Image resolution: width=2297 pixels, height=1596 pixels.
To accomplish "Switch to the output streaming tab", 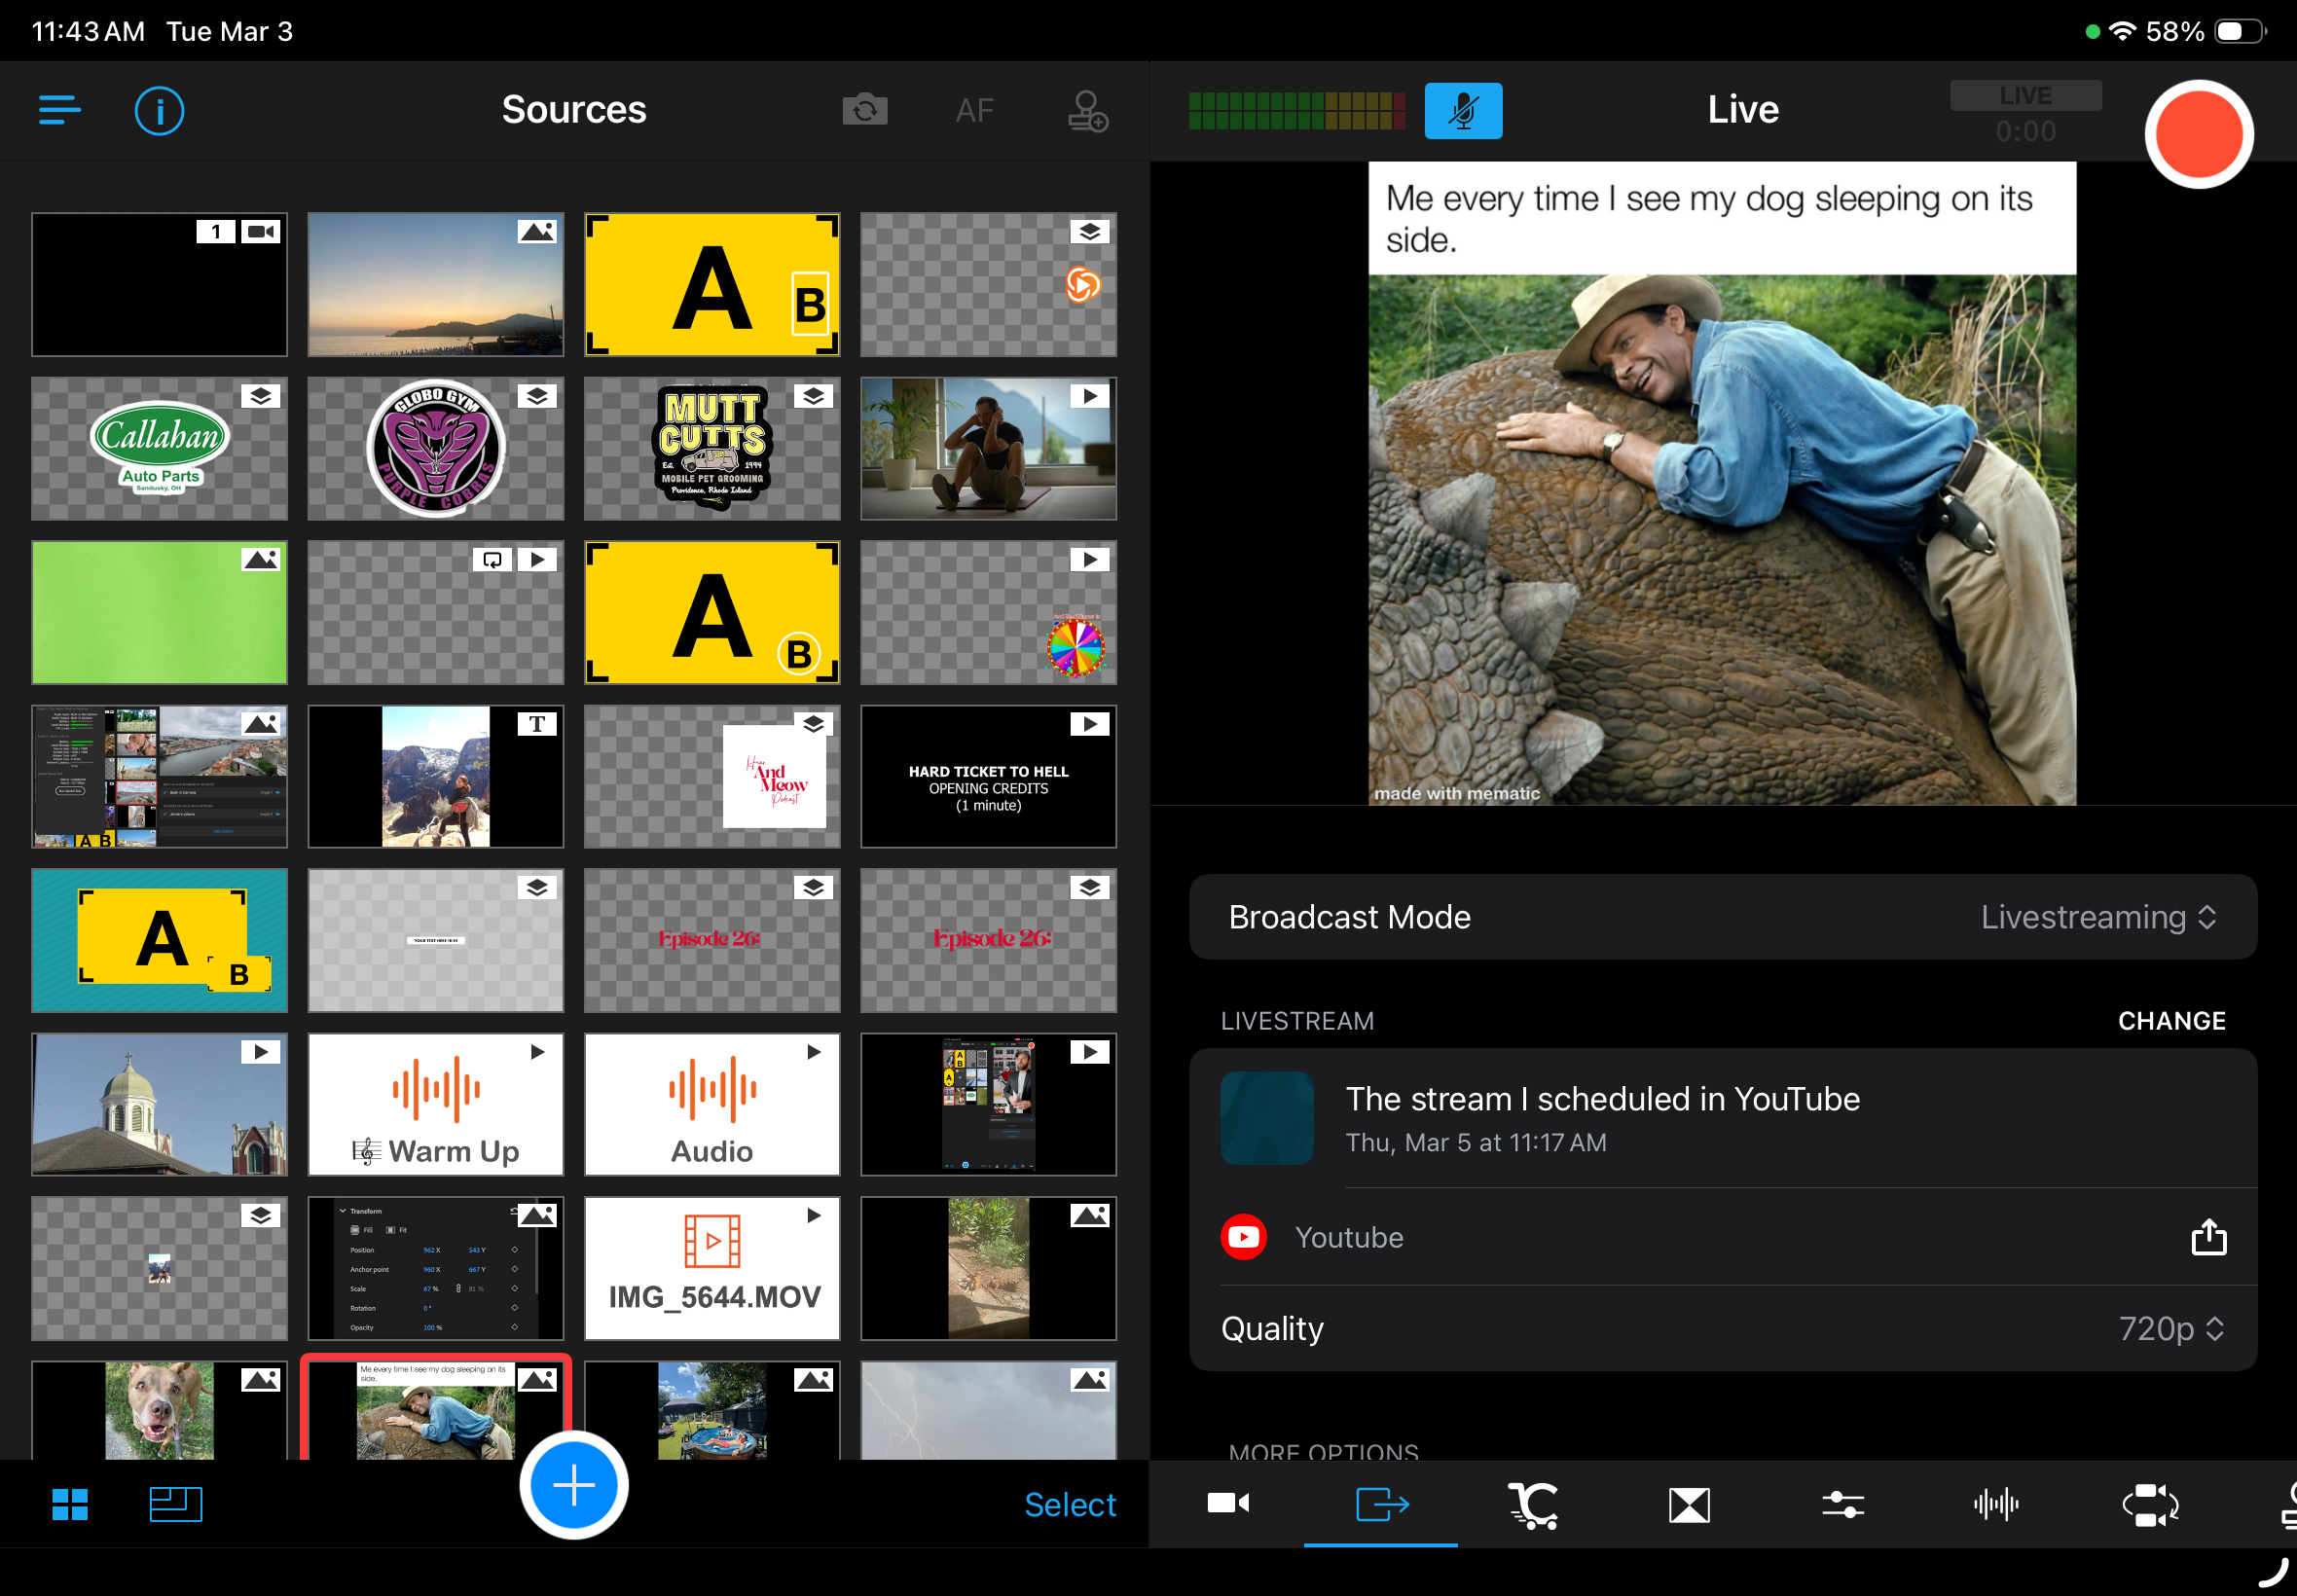I will click(1381, 1504).
